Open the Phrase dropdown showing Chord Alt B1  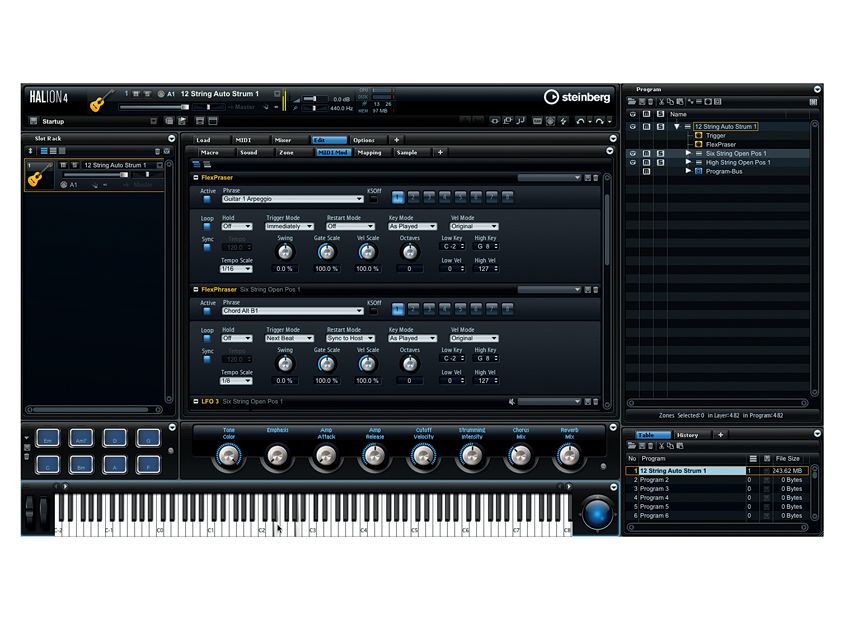click(292, 311)
